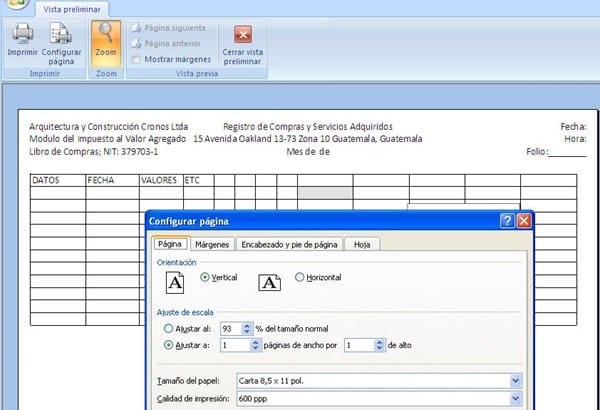
Task: Select Horizontal orientation radio button
Action: 300,277
